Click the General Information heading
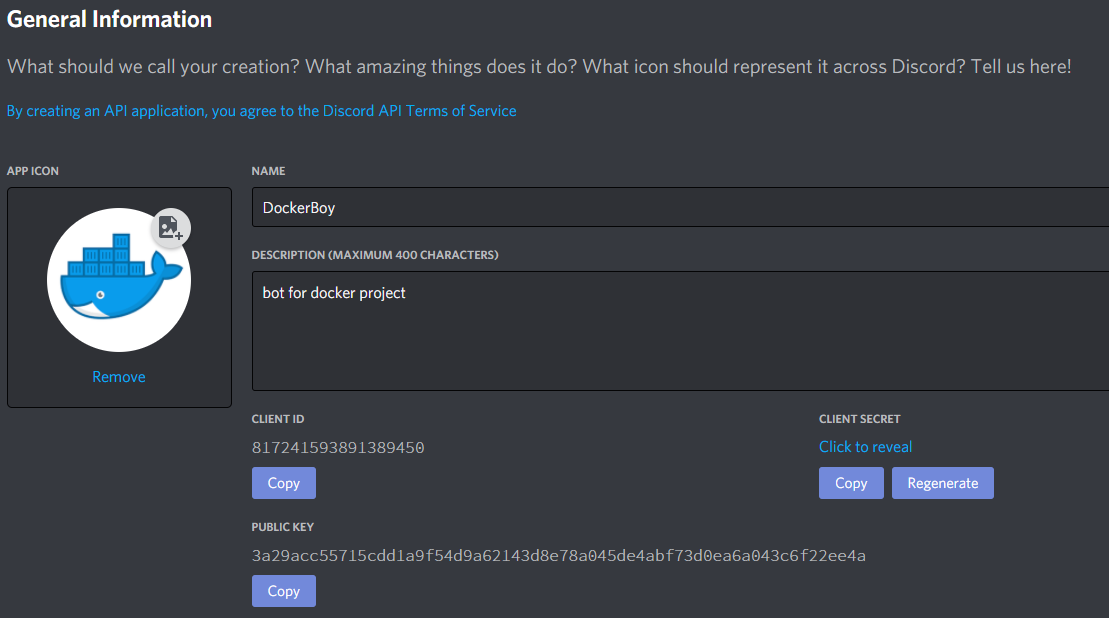 (110, 19)
